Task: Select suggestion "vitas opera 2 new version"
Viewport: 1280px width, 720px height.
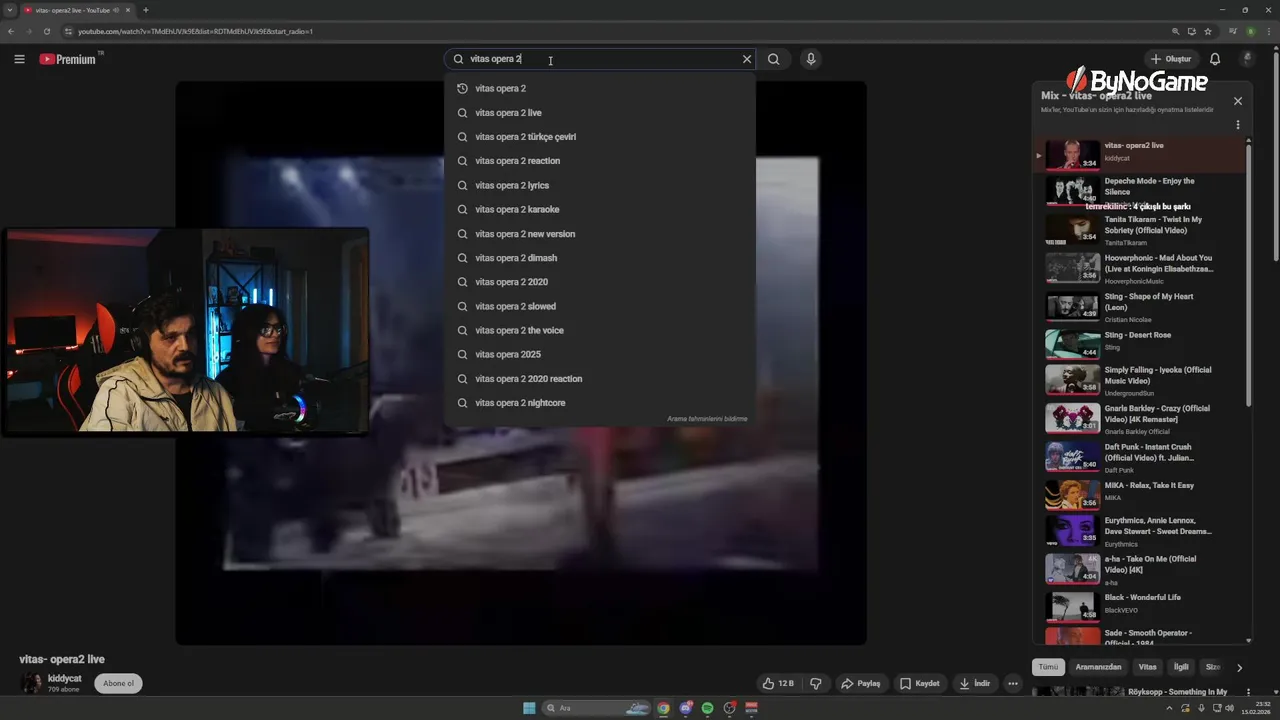Action: tap(600, 234)
